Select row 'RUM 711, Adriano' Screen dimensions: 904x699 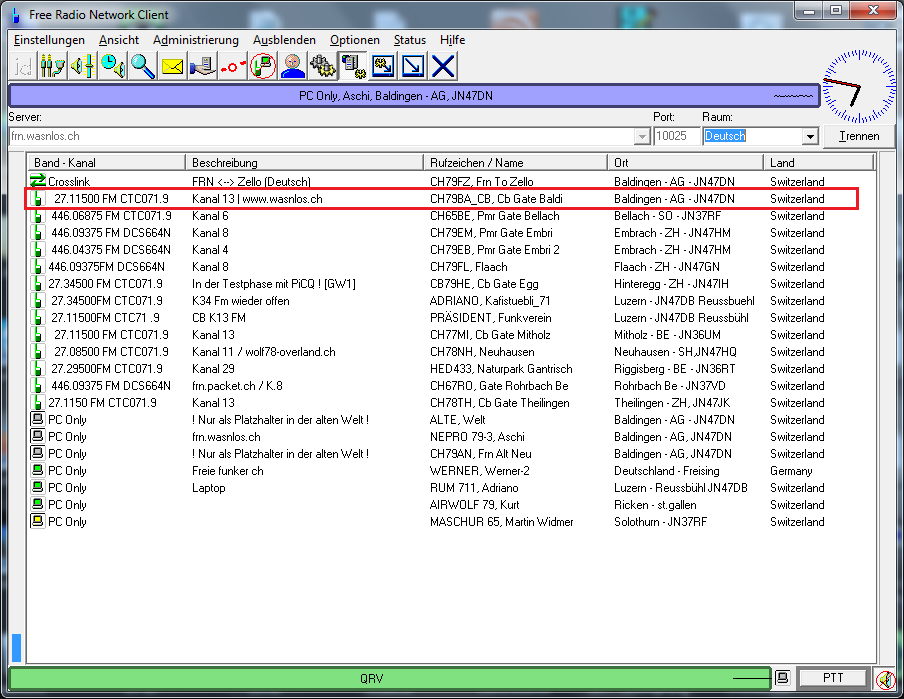point(451,488)
